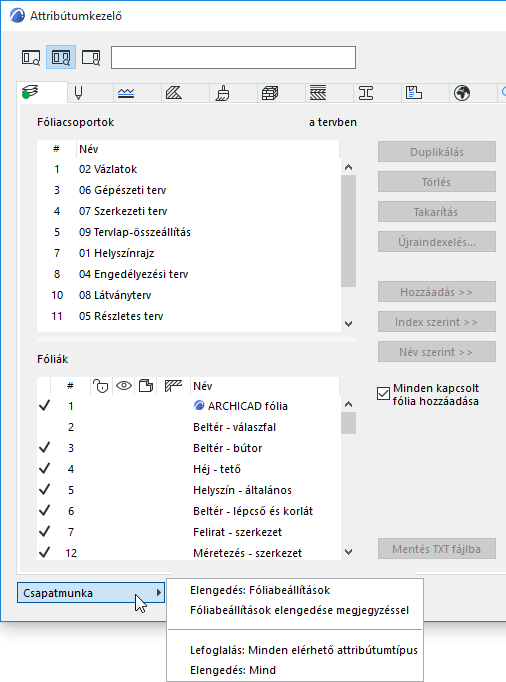Switch to the Layers attribute tab
506x682 pixels.
[42, 92]
